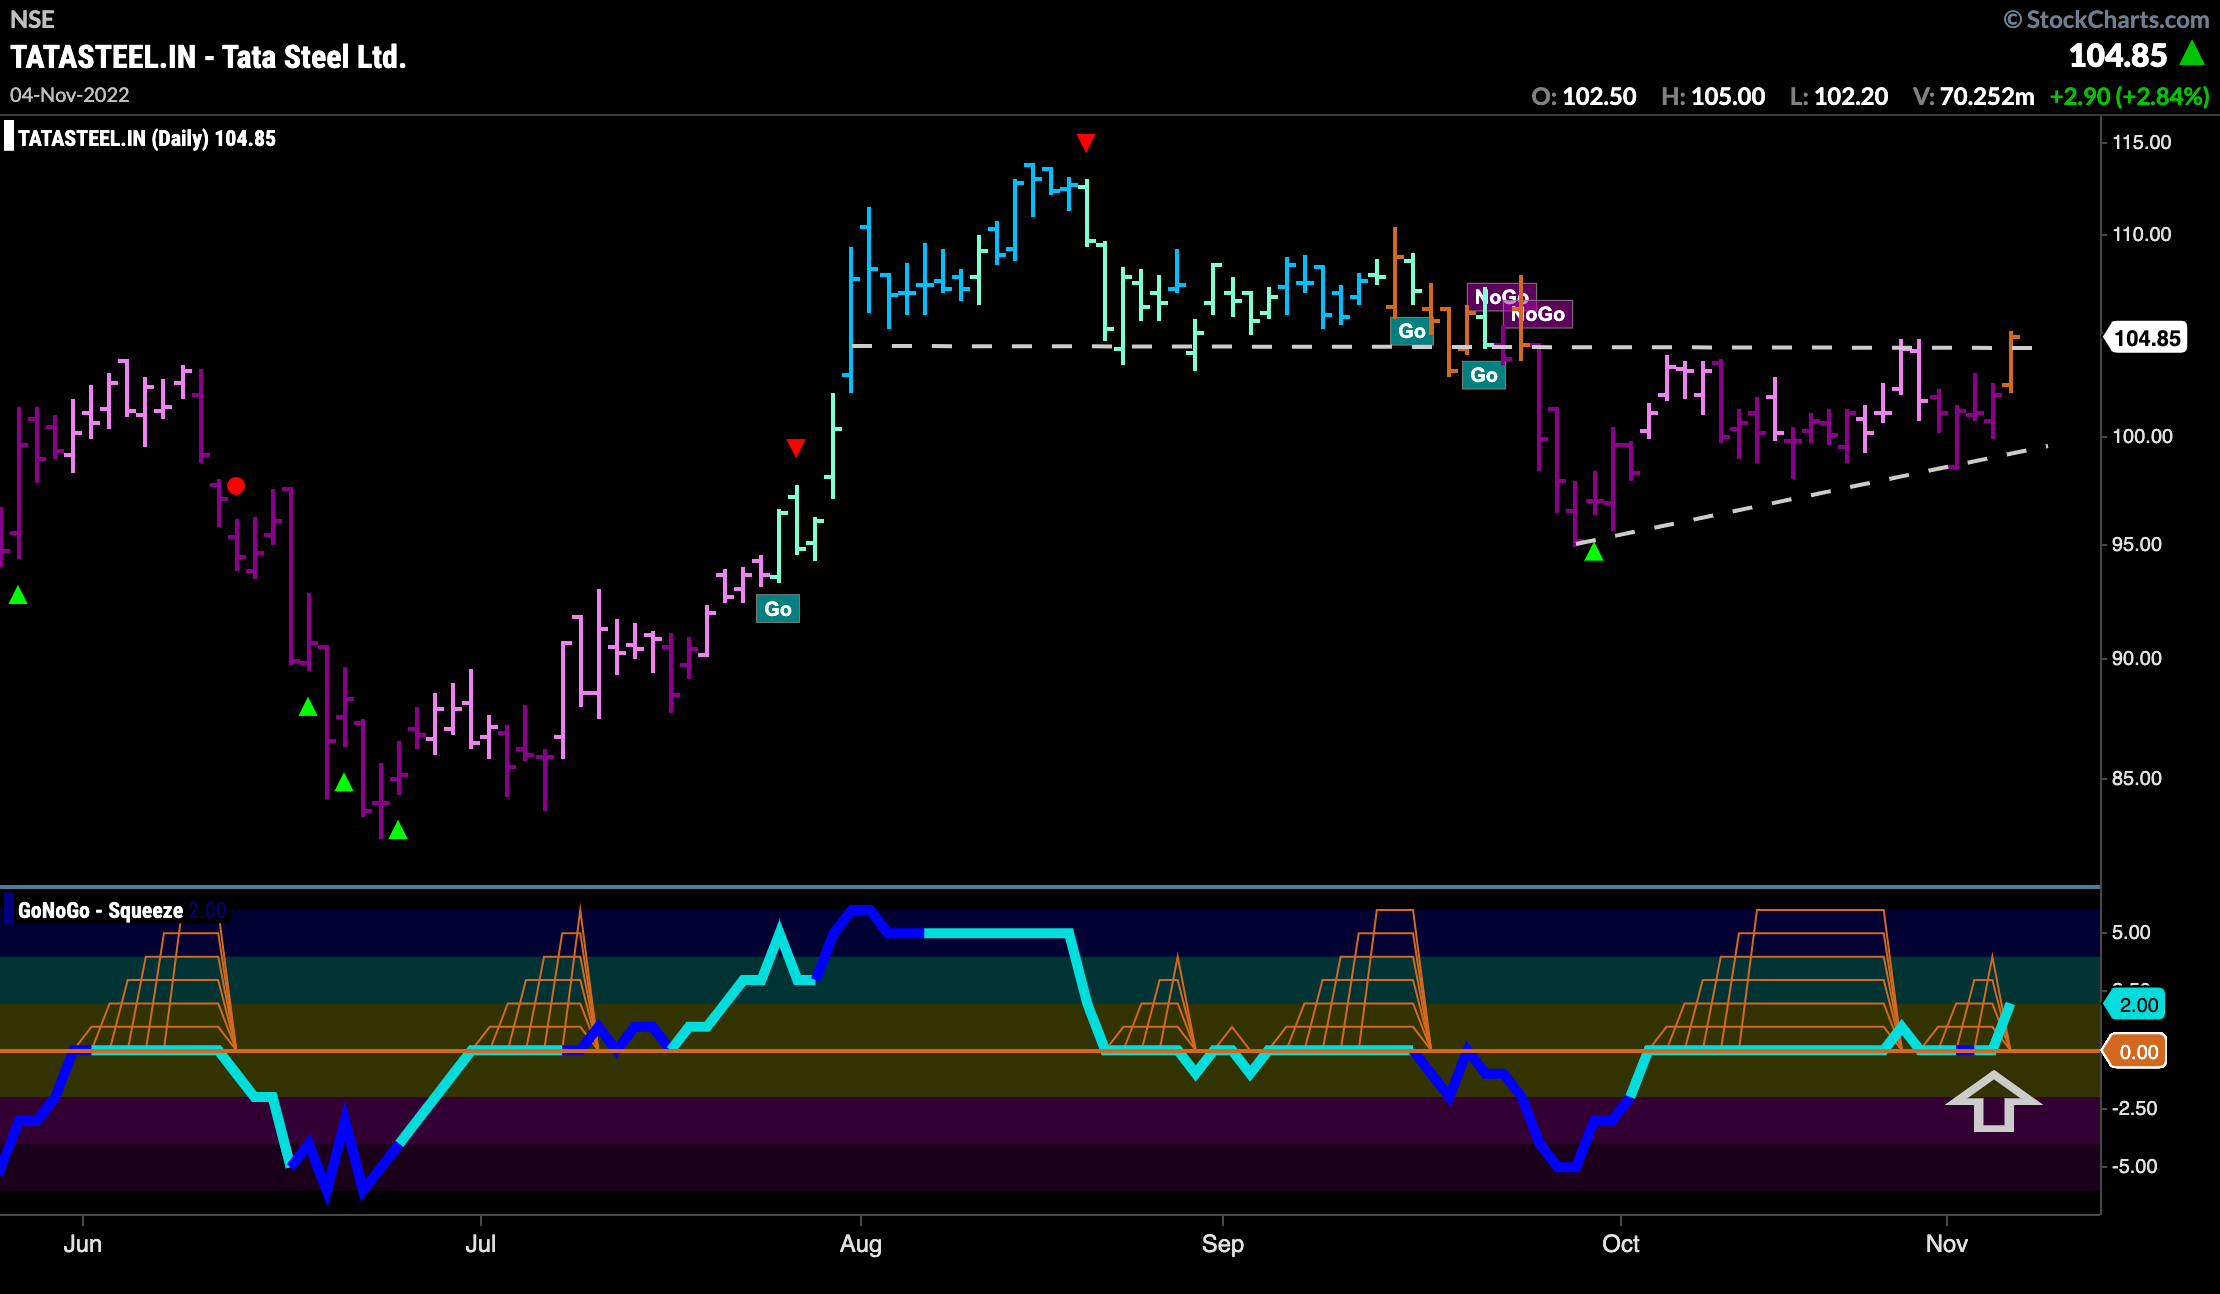Click the Open value 102.50
The image size is (2220, 1294).
point(1599,97)
